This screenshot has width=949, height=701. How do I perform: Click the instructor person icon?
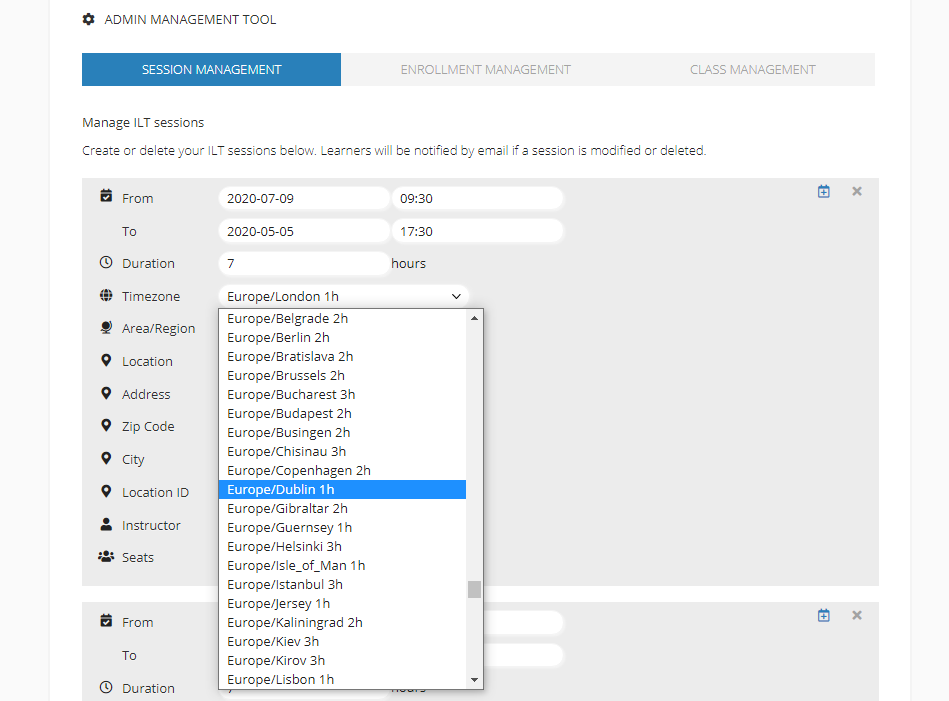[x=105, y=524]
